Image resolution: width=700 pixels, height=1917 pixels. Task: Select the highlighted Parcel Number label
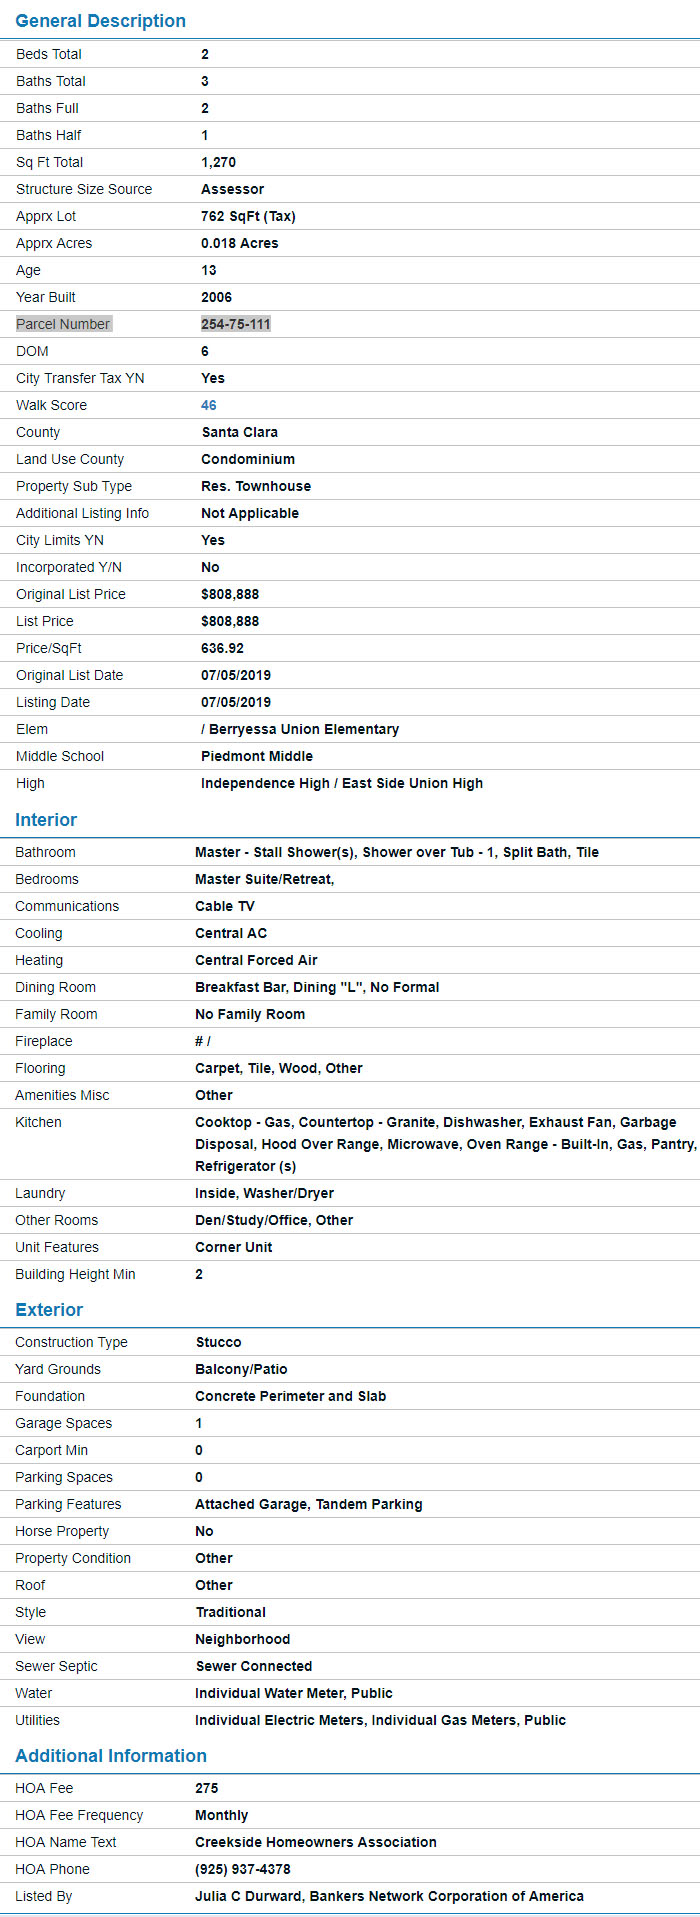click(63, 324)
